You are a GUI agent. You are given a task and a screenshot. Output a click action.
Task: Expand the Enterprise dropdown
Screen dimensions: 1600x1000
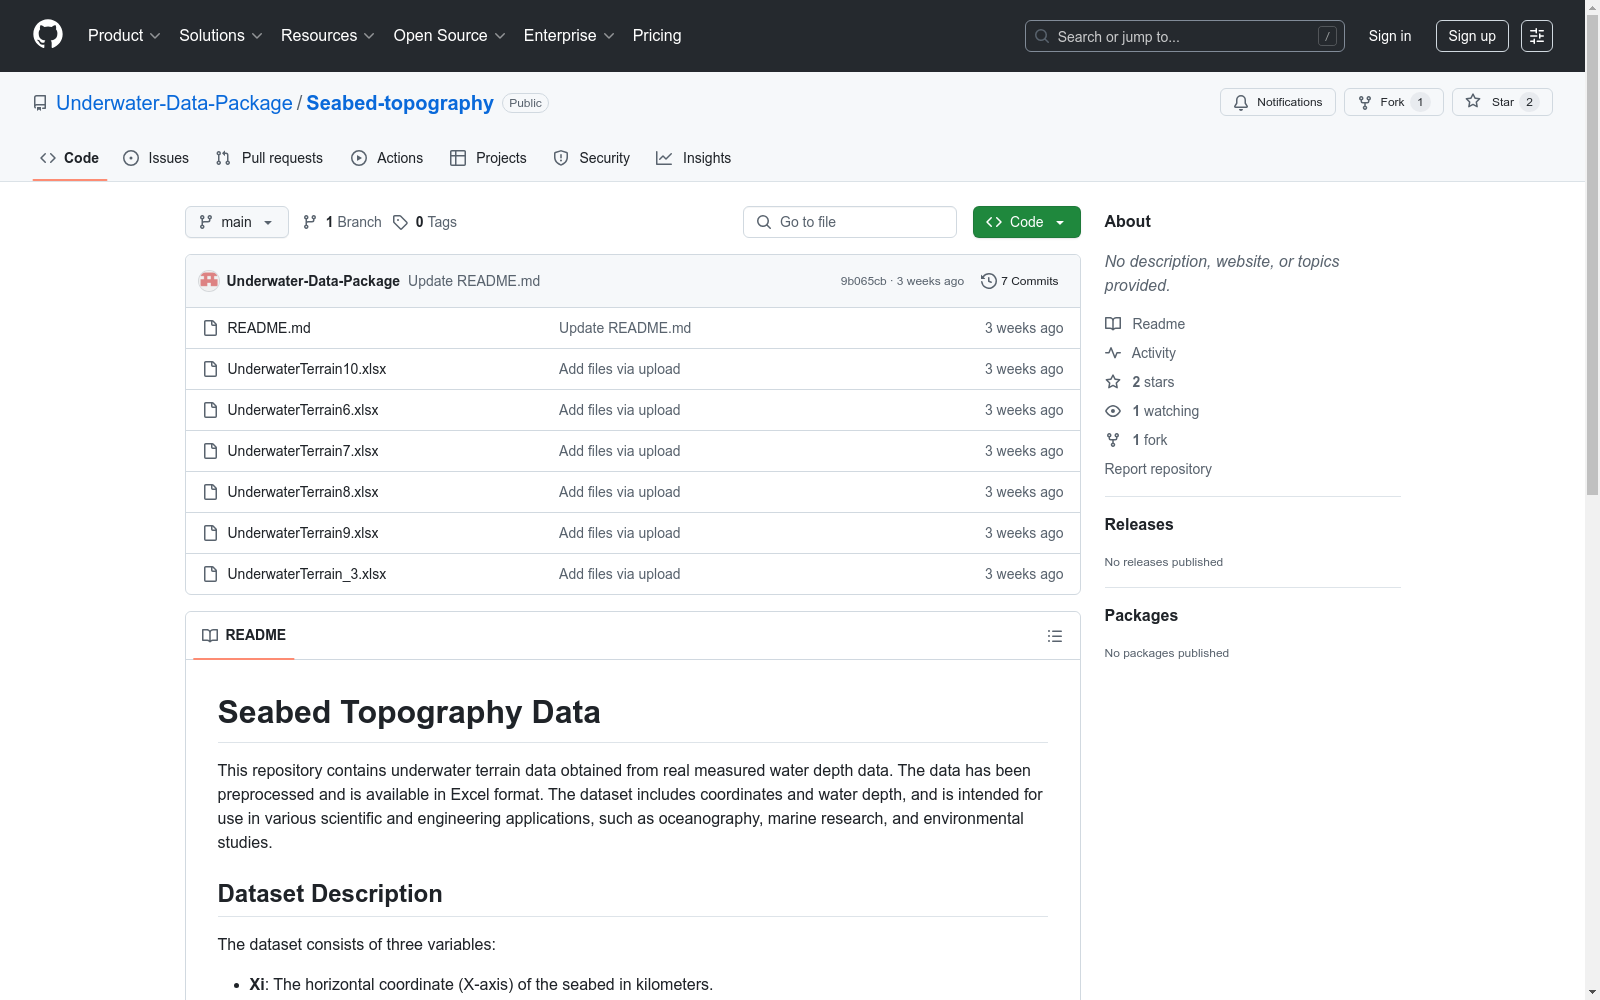(x=569, y=36)
